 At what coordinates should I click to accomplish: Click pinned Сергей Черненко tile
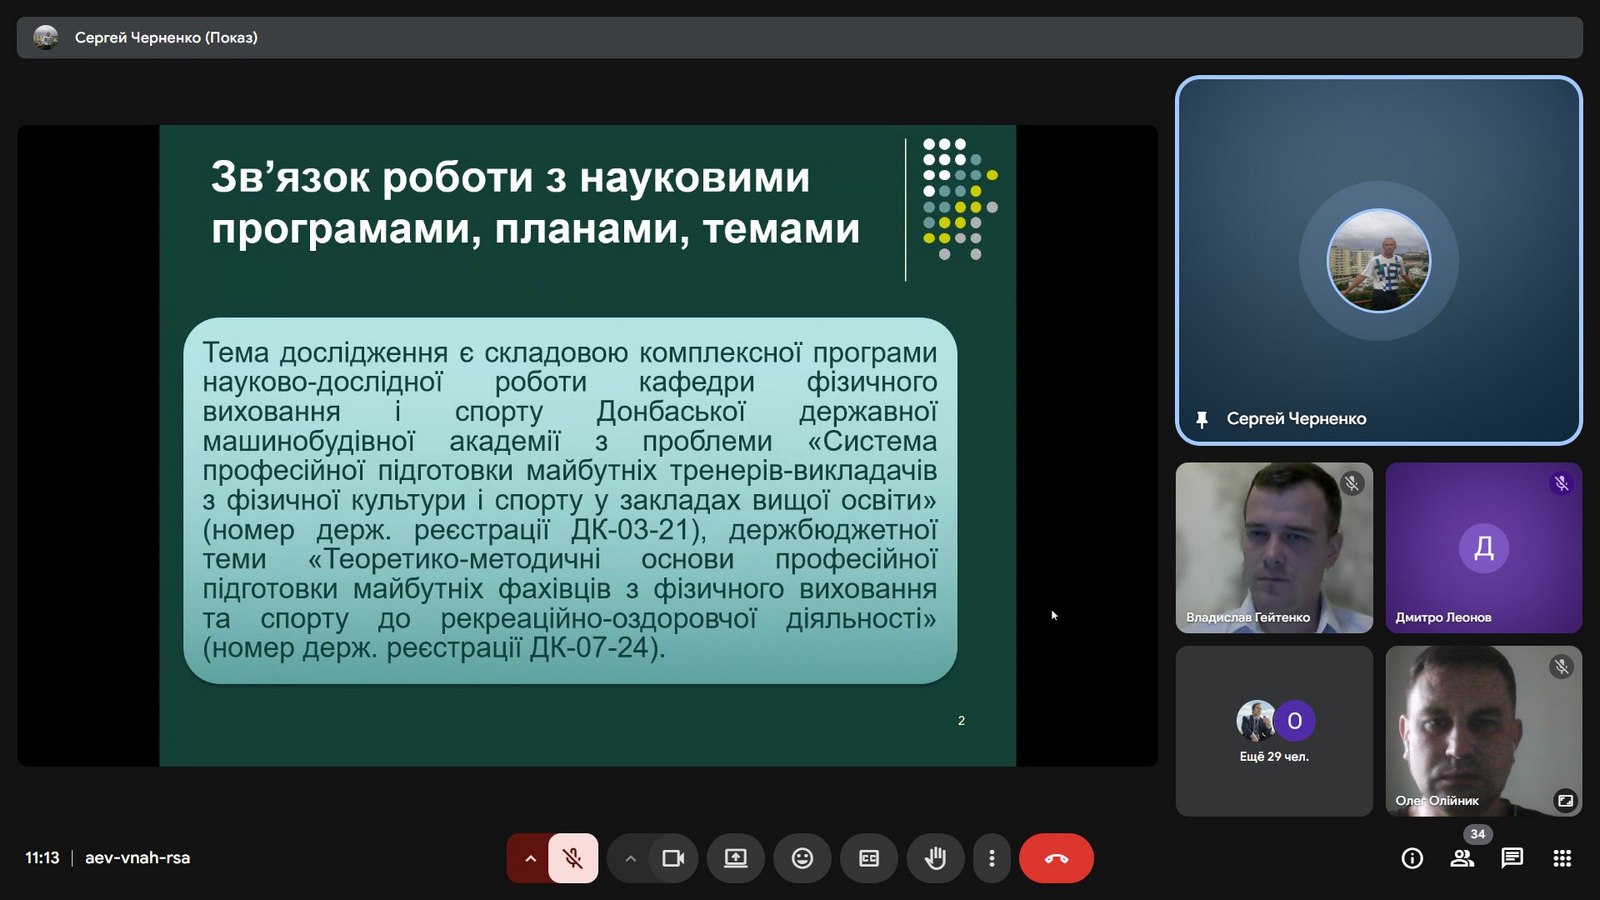click(1378, 260)
